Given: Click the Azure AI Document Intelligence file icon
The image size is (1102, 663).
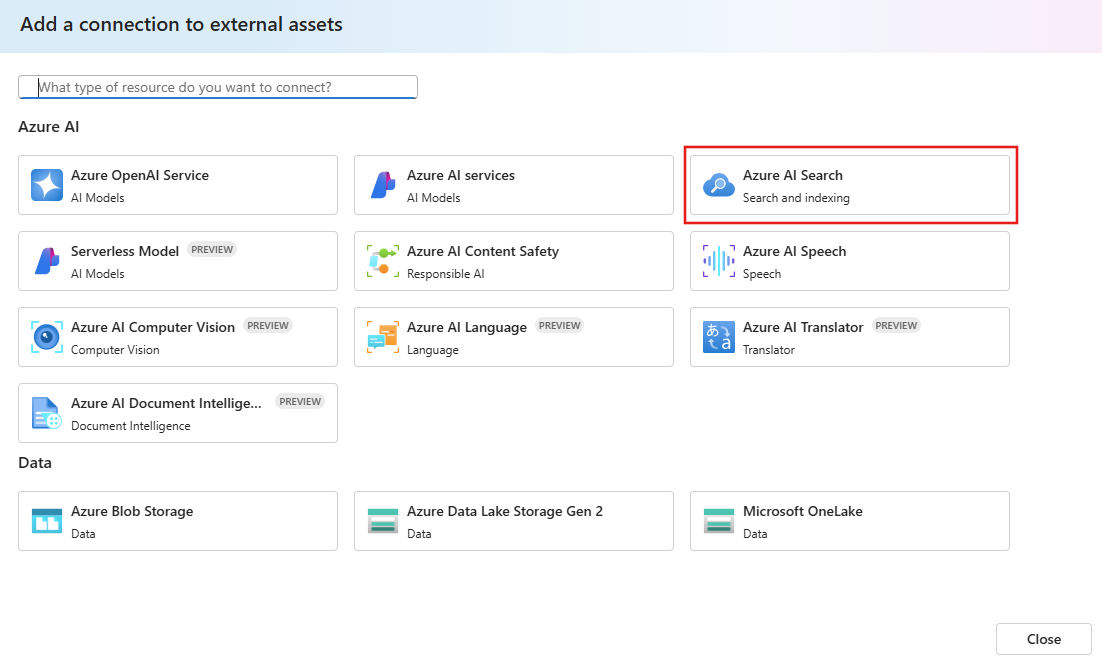Looking at the screenshot, I should coord(47,413).
